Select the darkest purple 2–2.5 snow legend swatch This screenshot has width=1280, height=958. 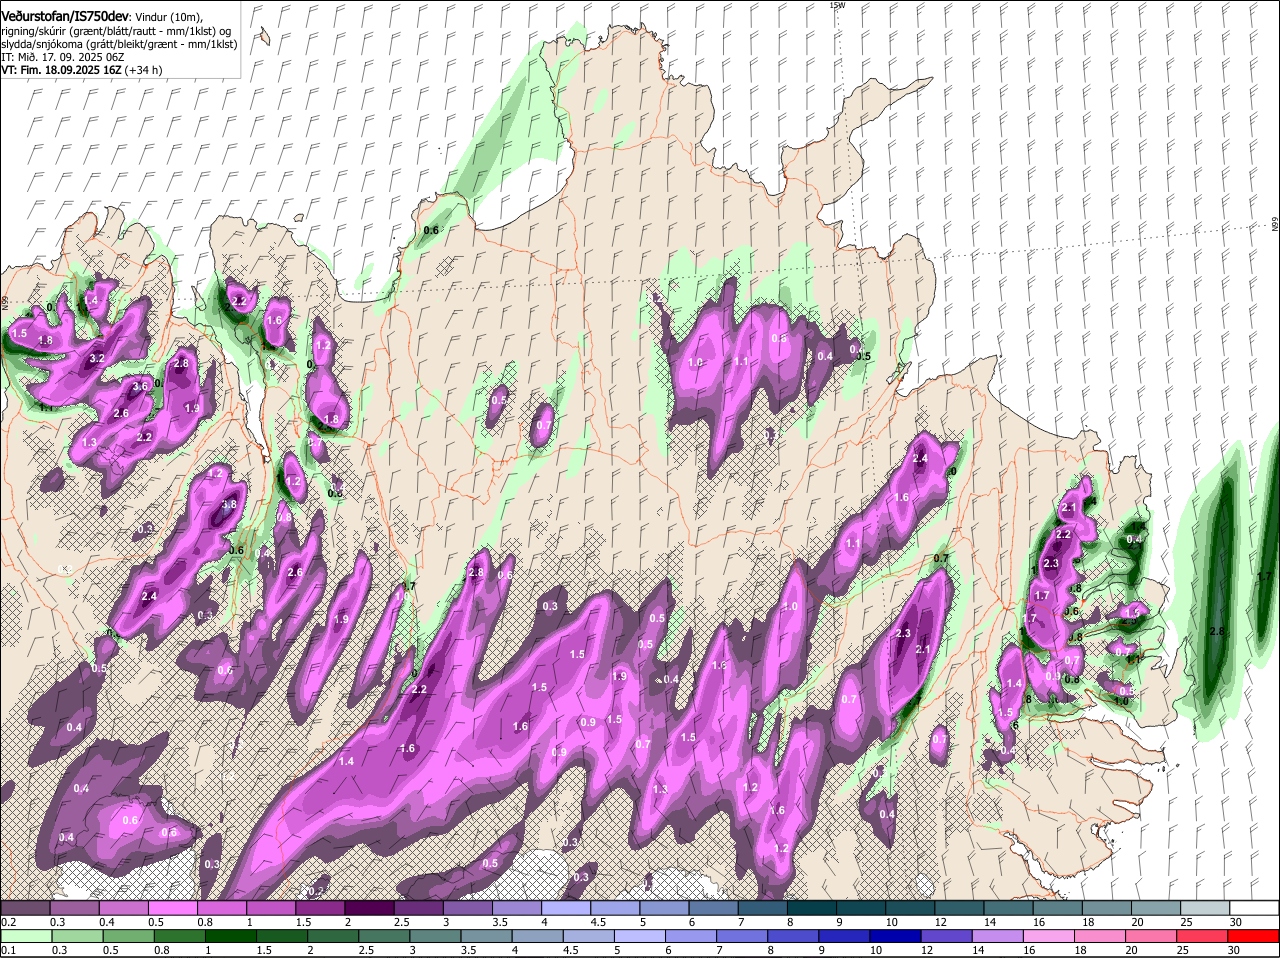click(369, 907)
